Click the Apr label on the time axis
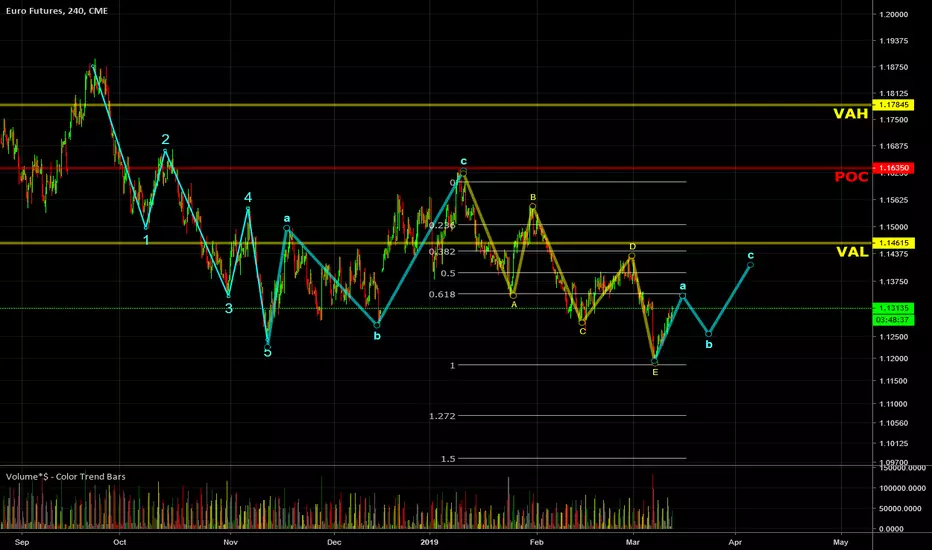The height and width of the screenshot is (550, 932). pyautogui.click(x=735, y=542)
